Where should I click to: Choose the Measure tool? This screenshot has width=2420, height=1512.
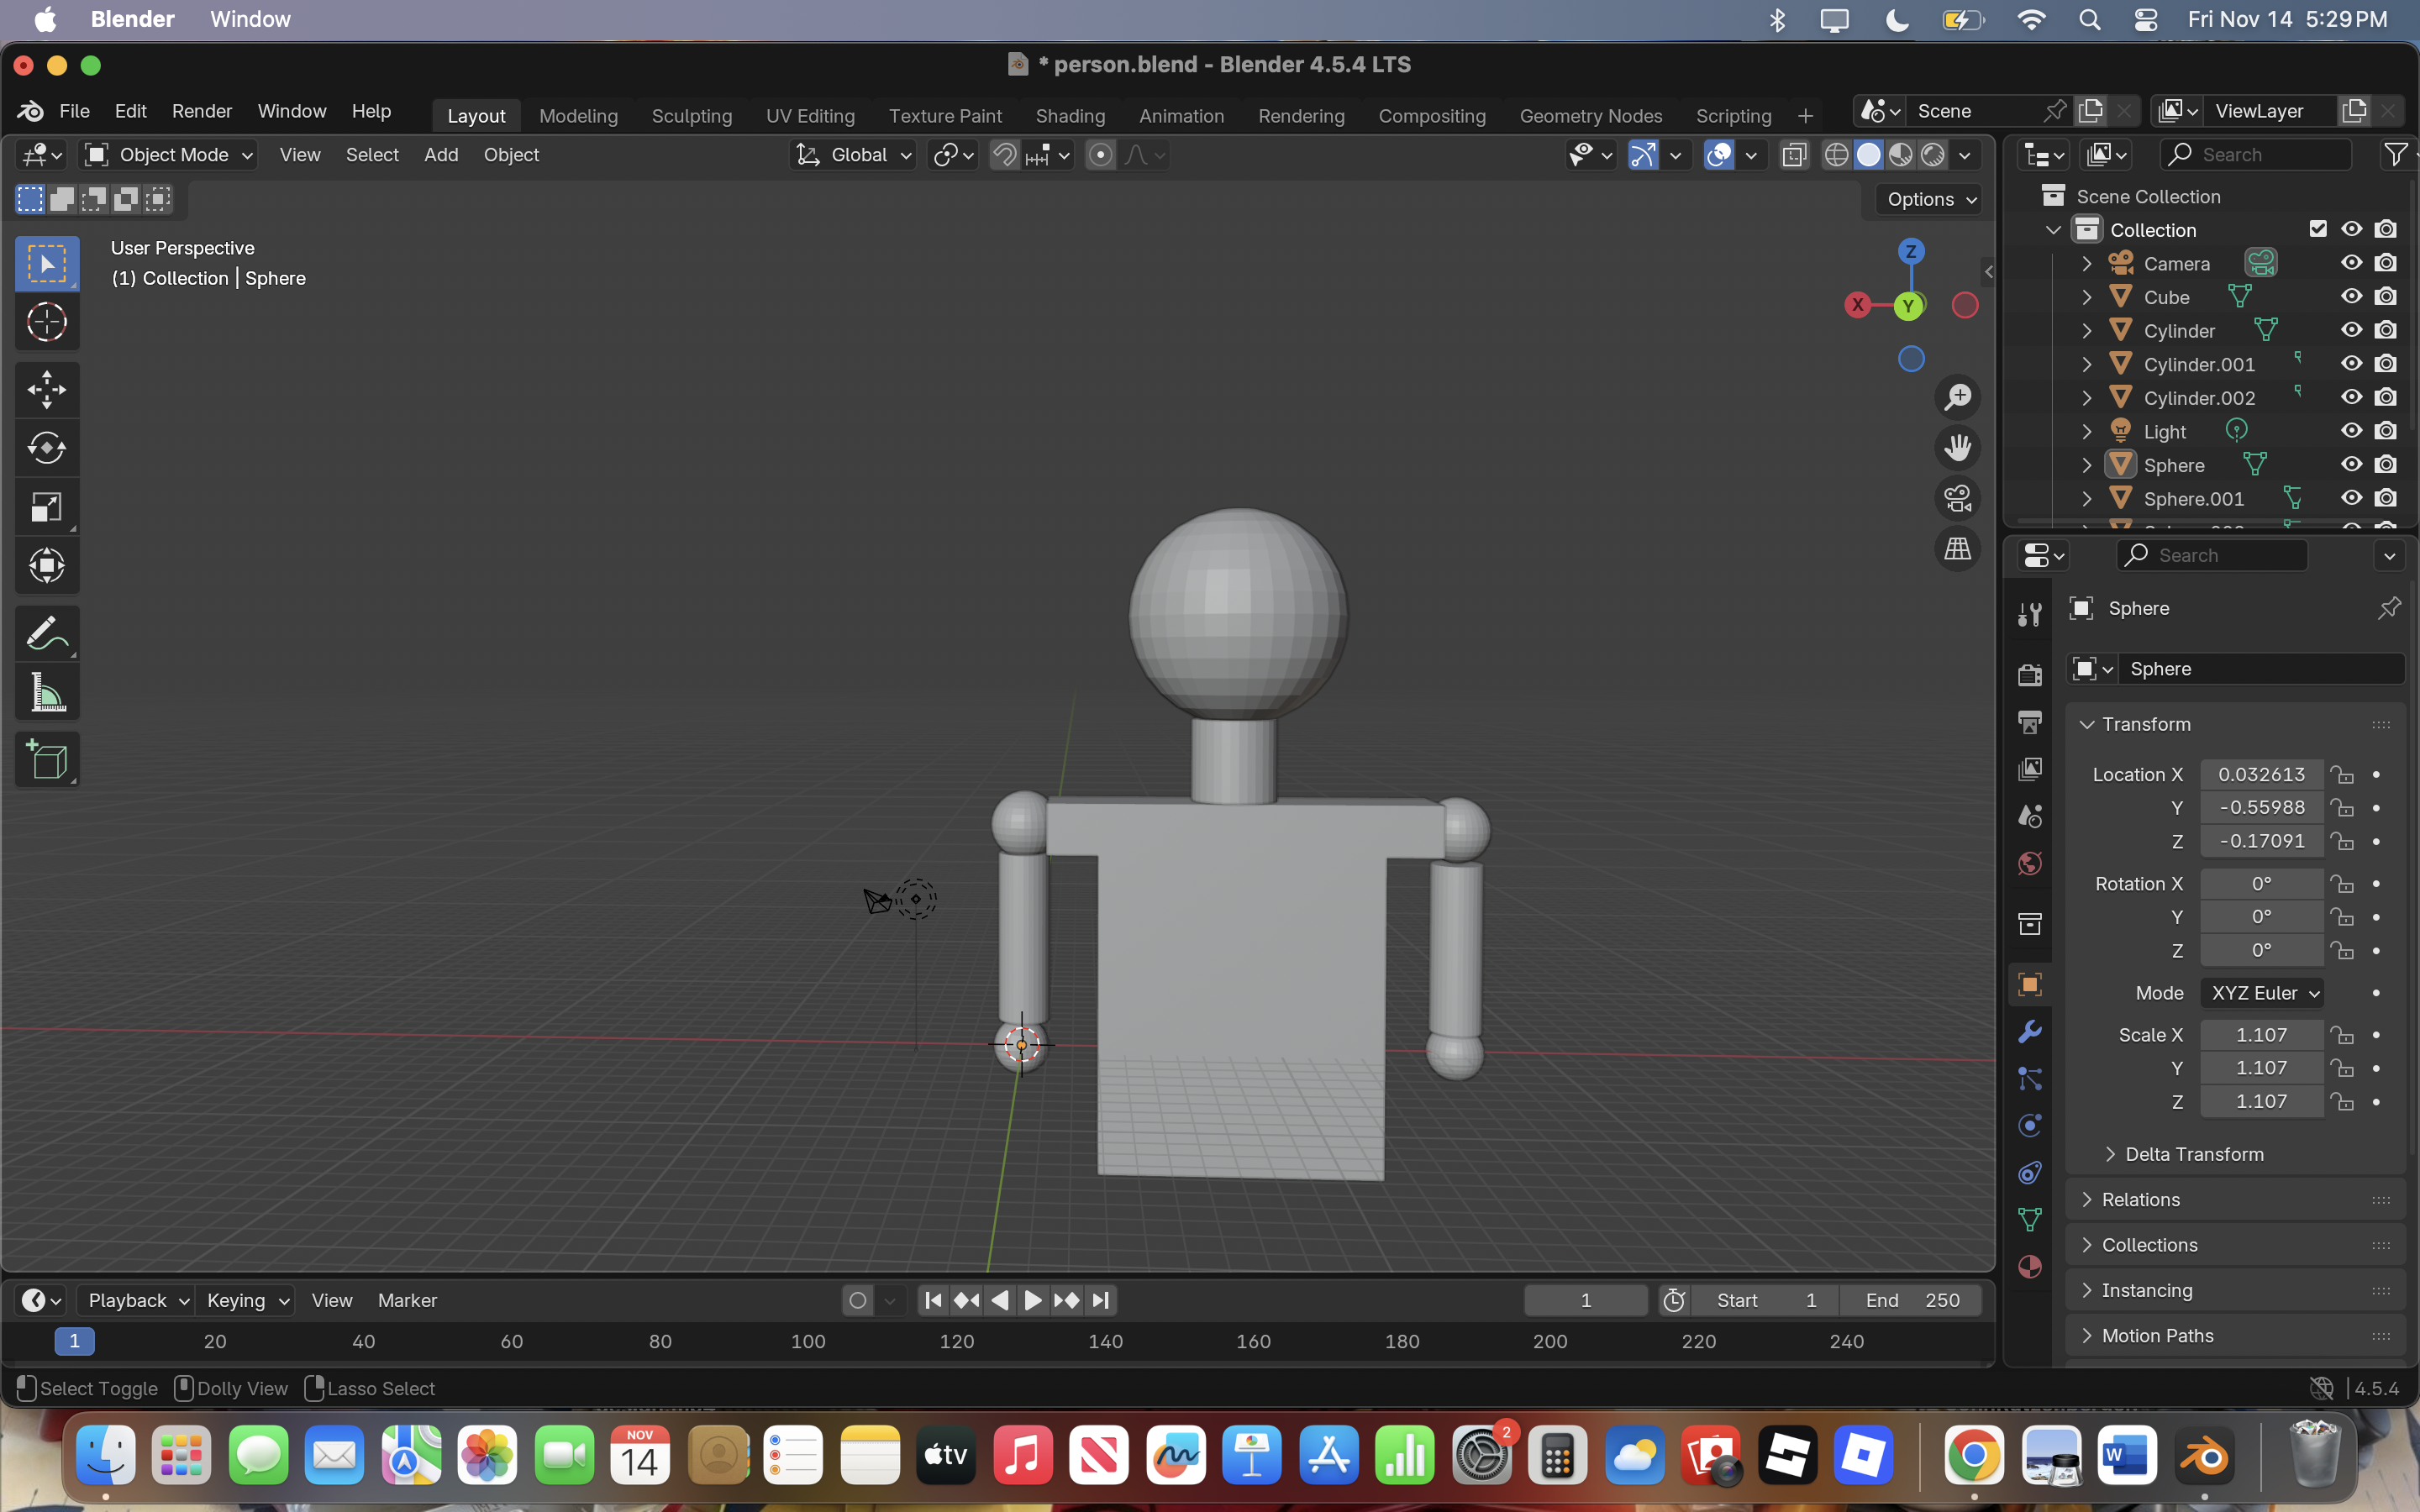[x=46, y=692]
